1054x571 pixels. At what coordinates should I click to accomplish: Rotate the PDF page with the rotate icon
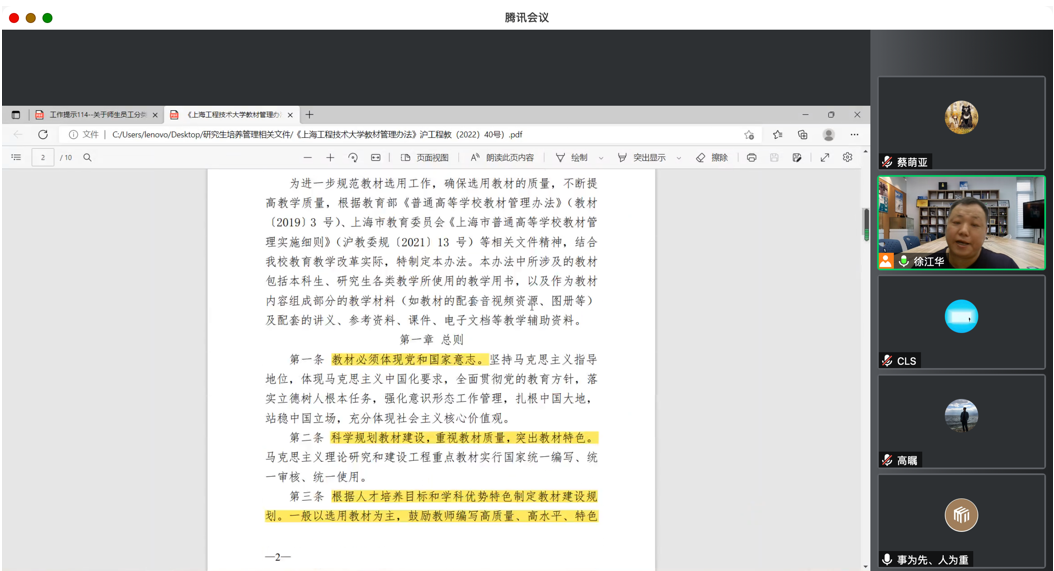353,158
